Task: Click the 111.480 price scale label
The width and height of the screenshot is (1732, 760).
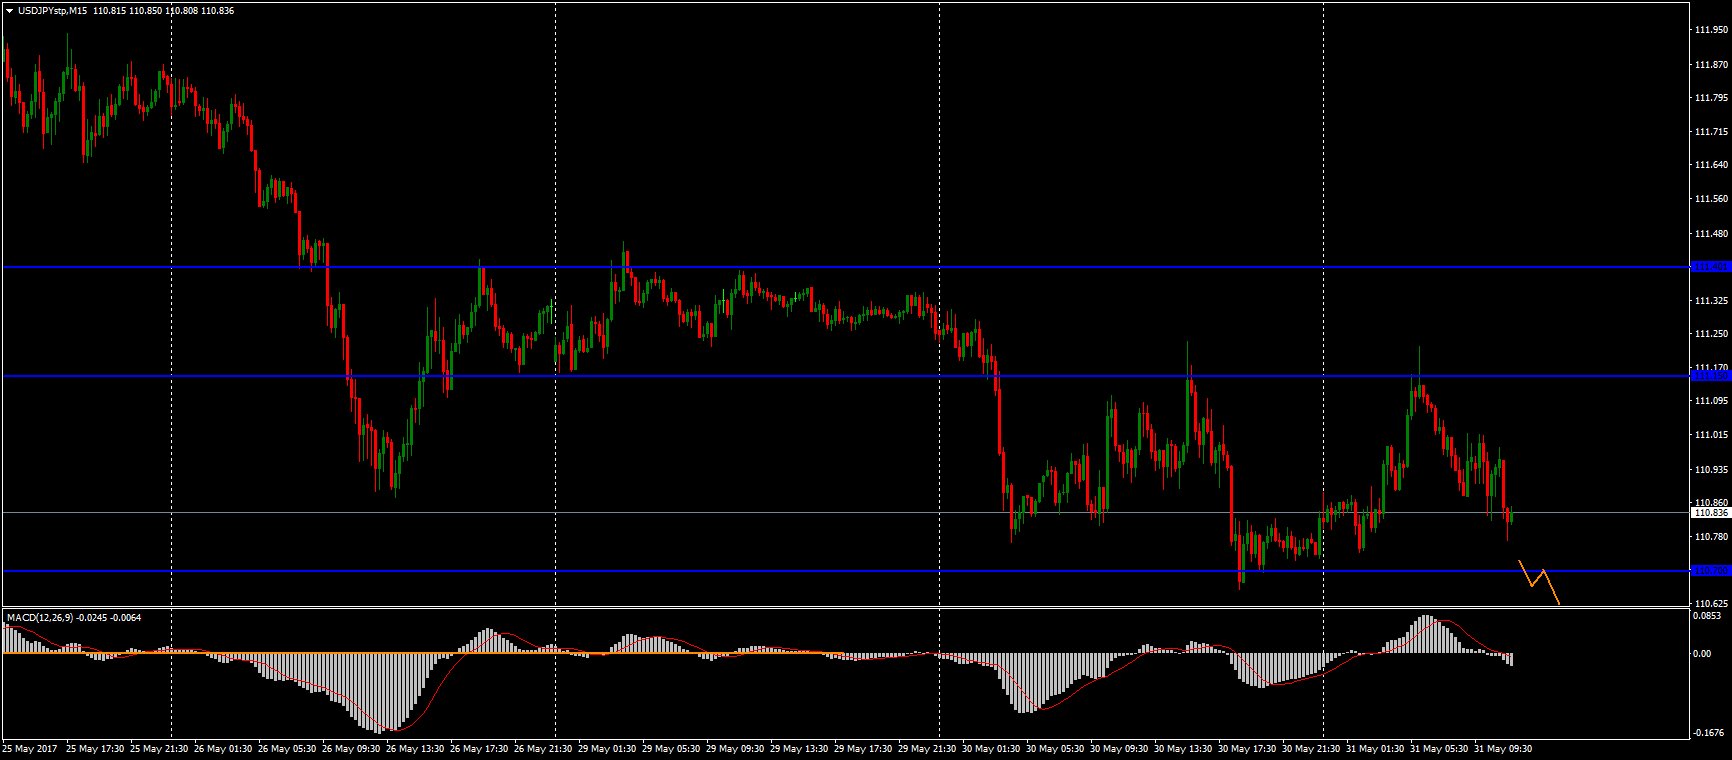Action: (1711, 234)
